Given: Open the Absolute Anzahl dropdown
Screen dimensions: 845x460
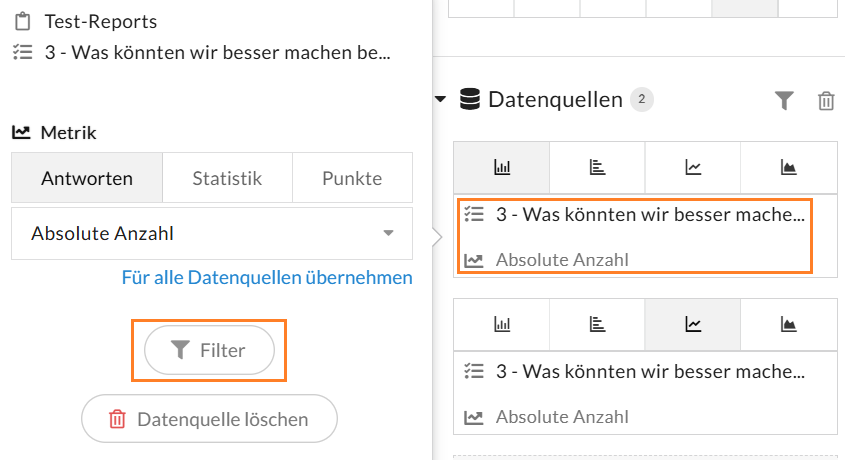Looking at the screenshot, I should pos(212,234).
